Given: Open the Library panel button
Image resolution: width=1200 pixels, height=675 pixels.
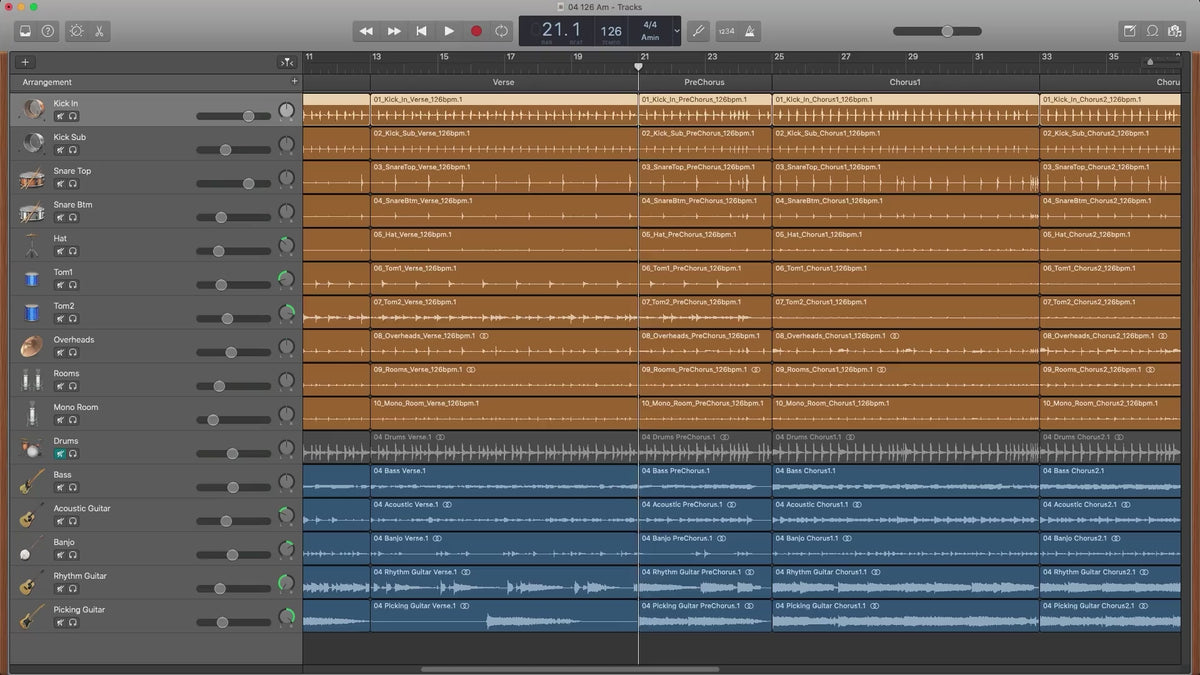Looking at the screenshot, I should [x=25, y=31].
